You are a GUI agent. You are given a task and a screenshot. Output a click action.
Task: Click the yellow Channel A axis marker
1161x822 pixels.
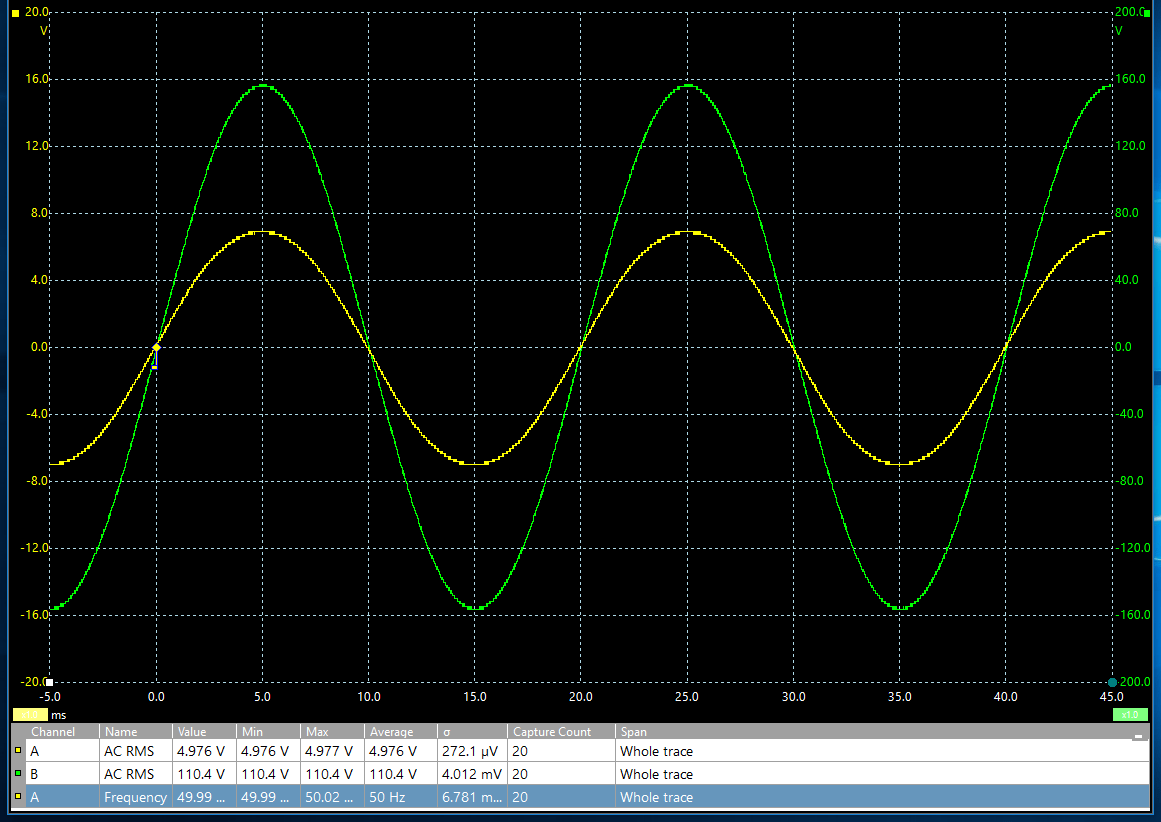tap(16, 13)
